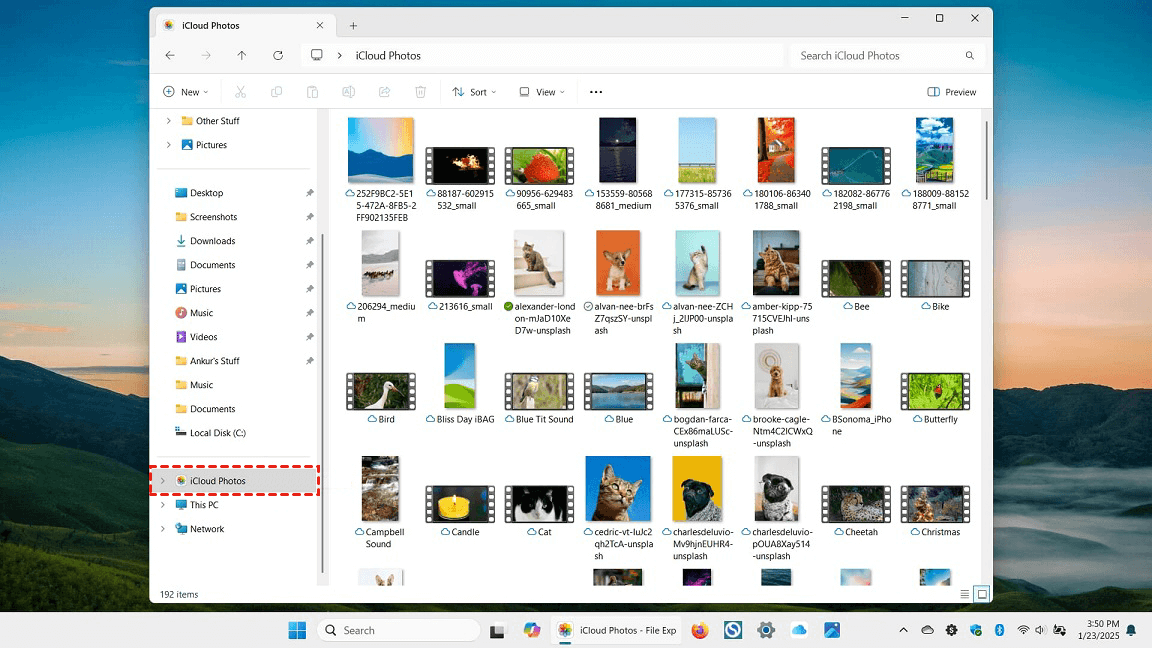Switch to large thumbnails view icon

coord(982,594)
